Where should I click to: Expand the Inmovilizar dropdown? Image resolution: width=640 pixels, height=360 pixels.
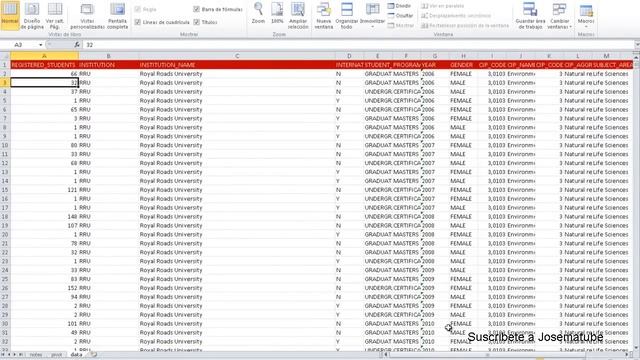click(x=372, y=15)
